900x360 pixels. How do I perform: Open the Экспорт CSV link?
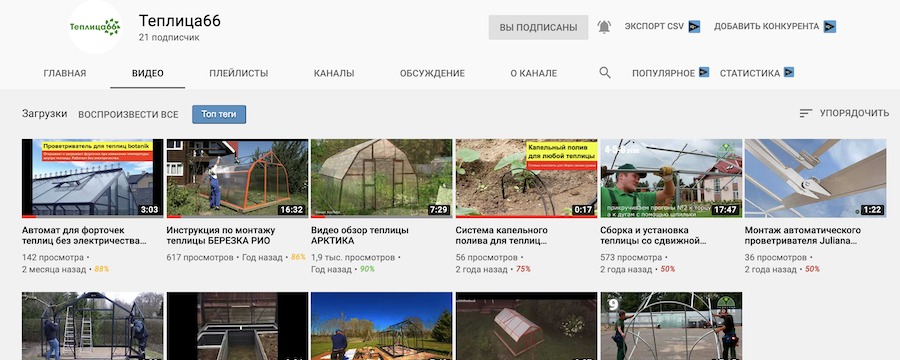point(654,26)
